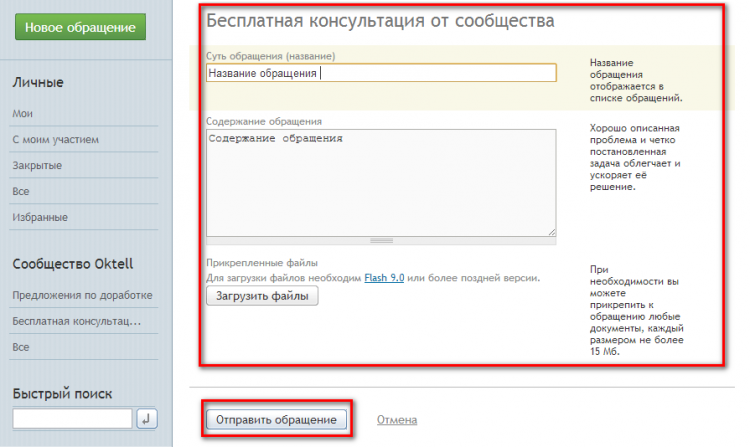Click the quick search submit arrow icon
This screenshot has width=750, height=447.
(x=146, y=419)
